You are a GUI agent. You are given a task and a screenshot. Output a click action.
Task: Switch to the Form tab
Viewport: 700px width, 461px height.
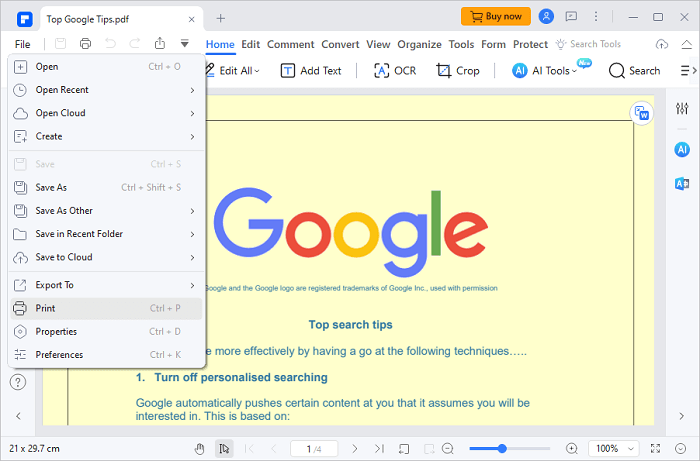[x=493, y=44]
